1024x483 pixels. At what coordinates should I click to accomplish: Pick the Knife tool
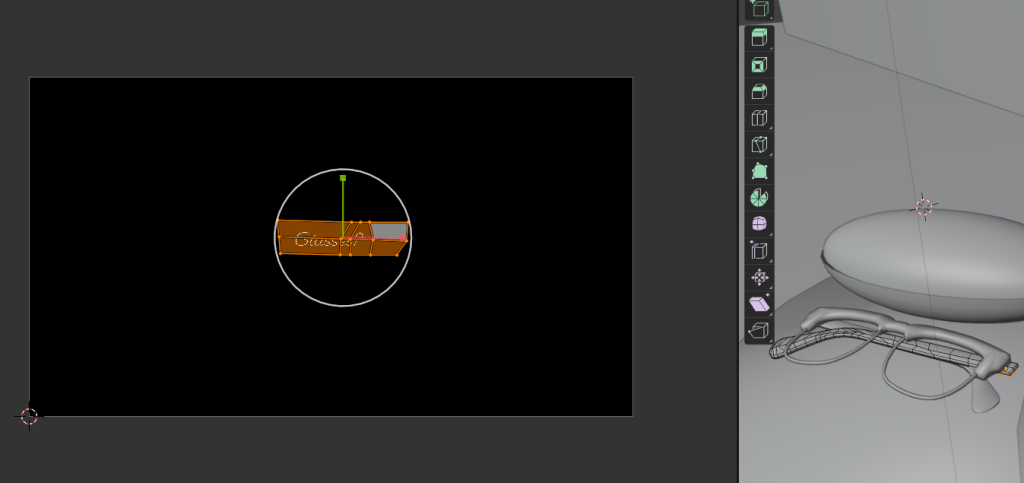(759, 145)
